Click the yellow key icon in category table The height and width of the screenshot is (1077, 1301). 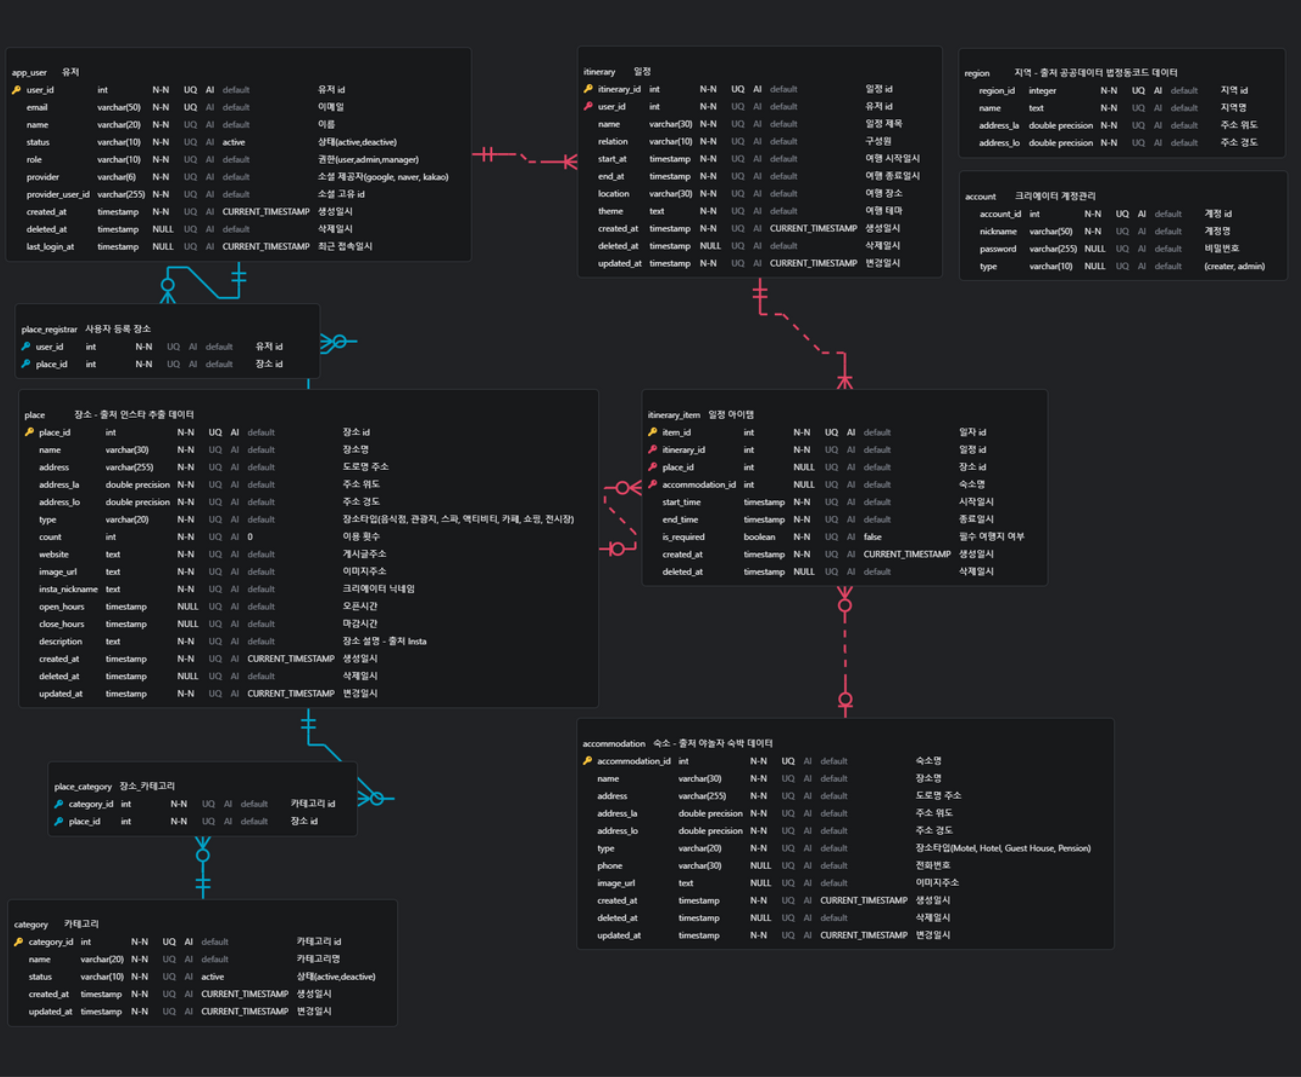[x=18, y=942]
